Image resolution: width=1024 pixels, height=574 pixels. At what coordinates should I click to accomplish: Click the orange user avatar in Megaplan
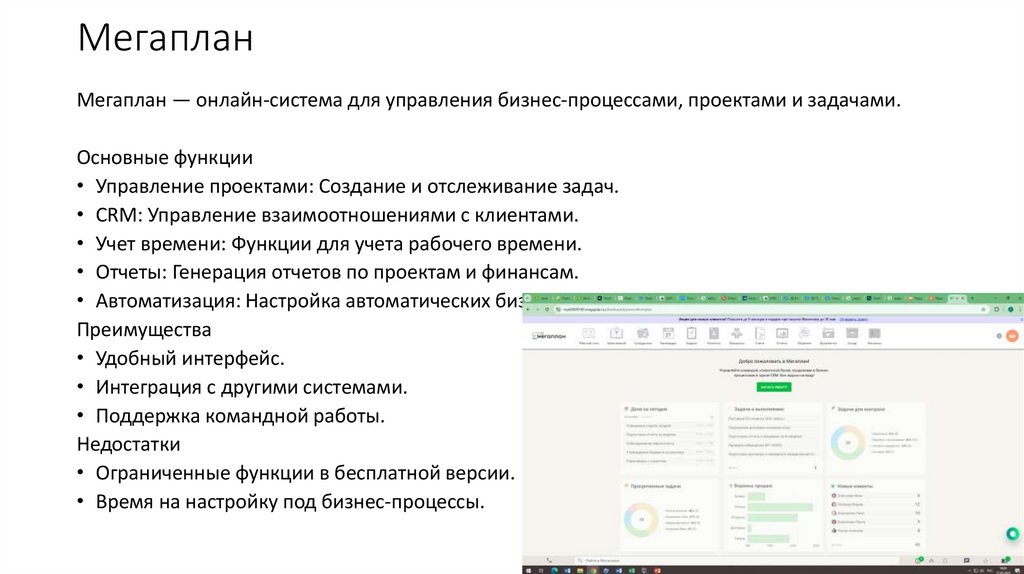pos(1012,336)
